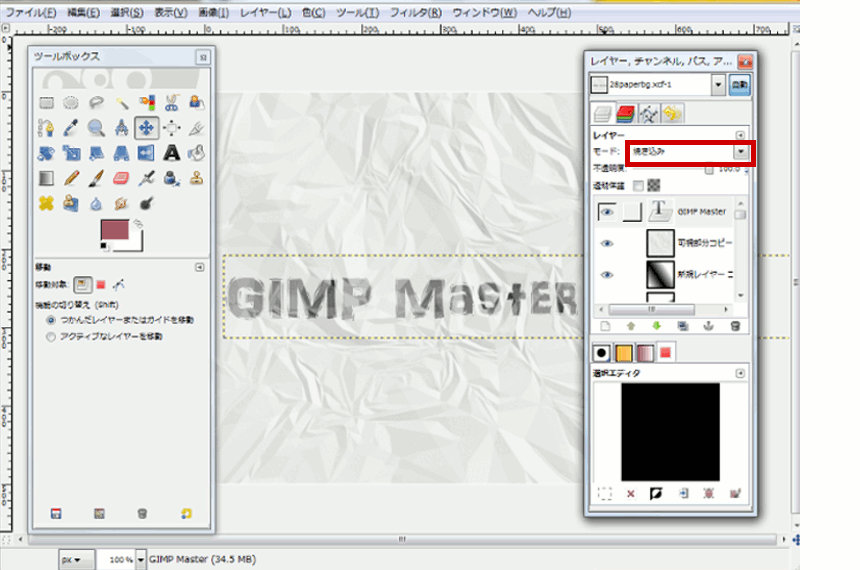This screenshot has width=860, height=570.
Task: Select the Flip tool
Action: pos(146,153)
